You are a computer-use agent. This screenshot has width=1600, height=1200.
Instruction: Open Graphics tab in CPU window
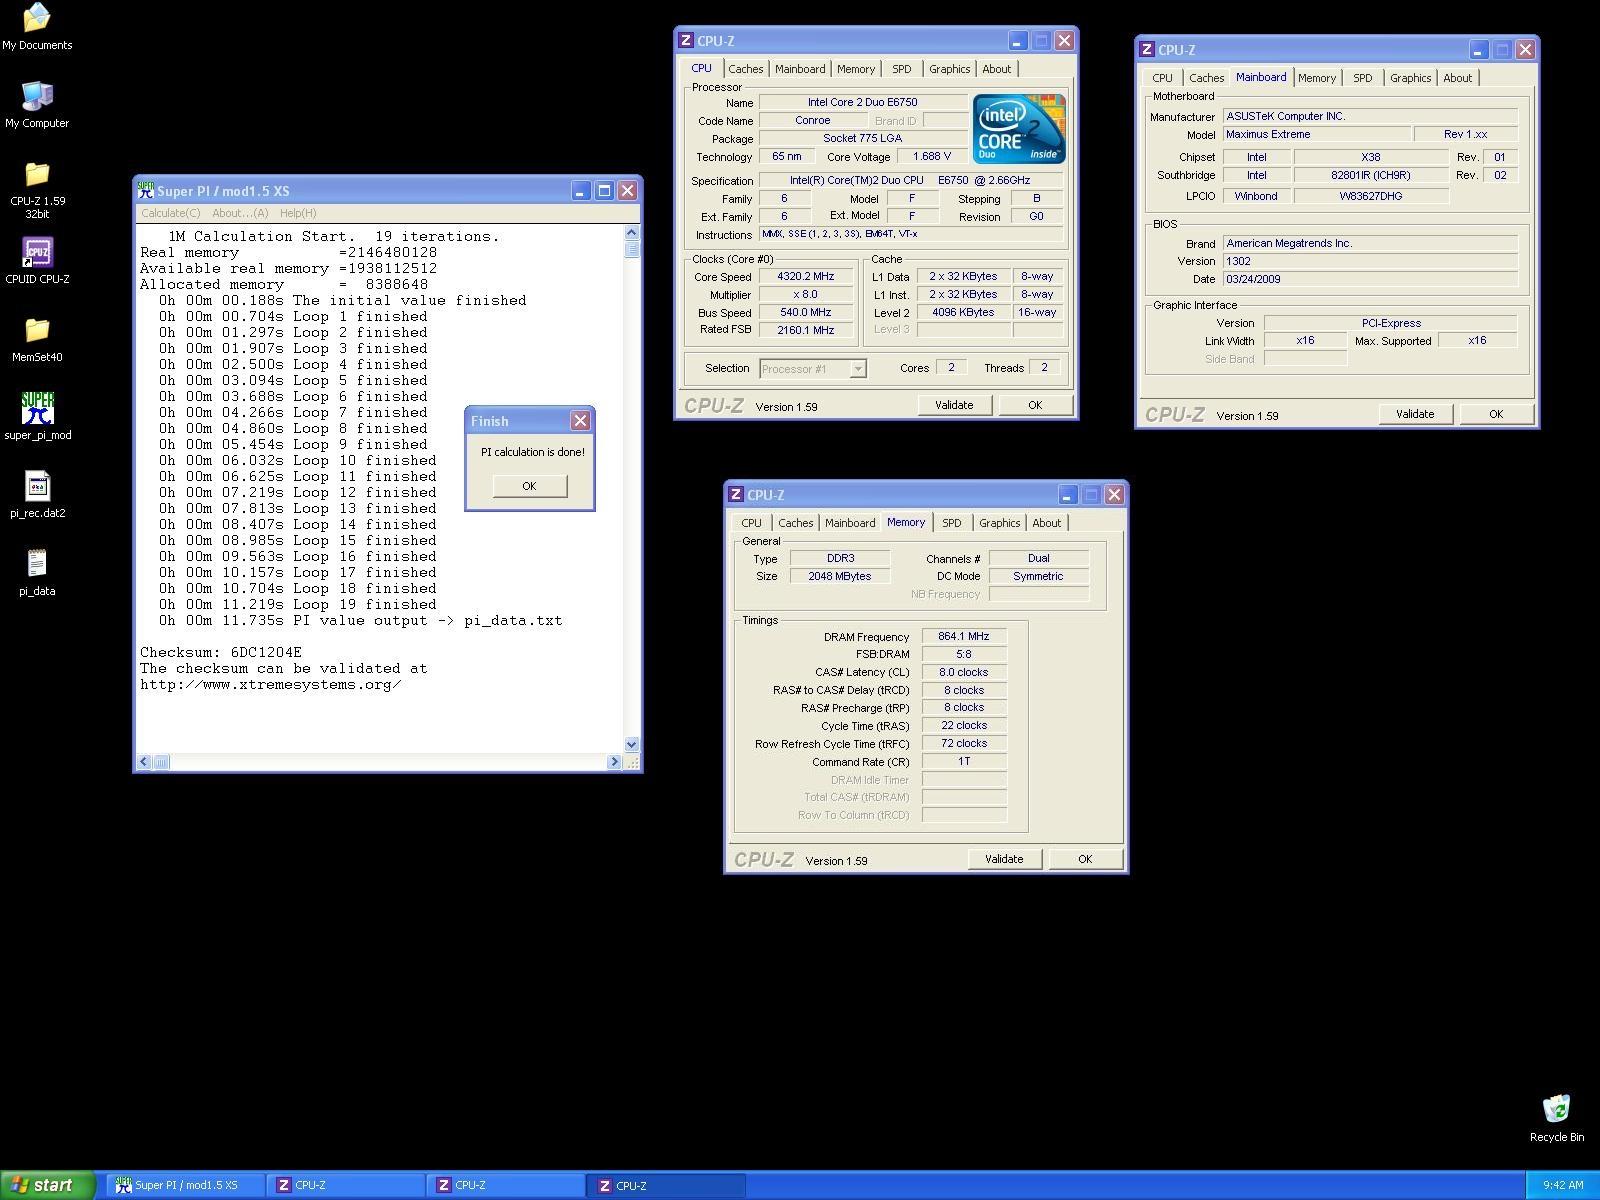[x=949, y=69]
